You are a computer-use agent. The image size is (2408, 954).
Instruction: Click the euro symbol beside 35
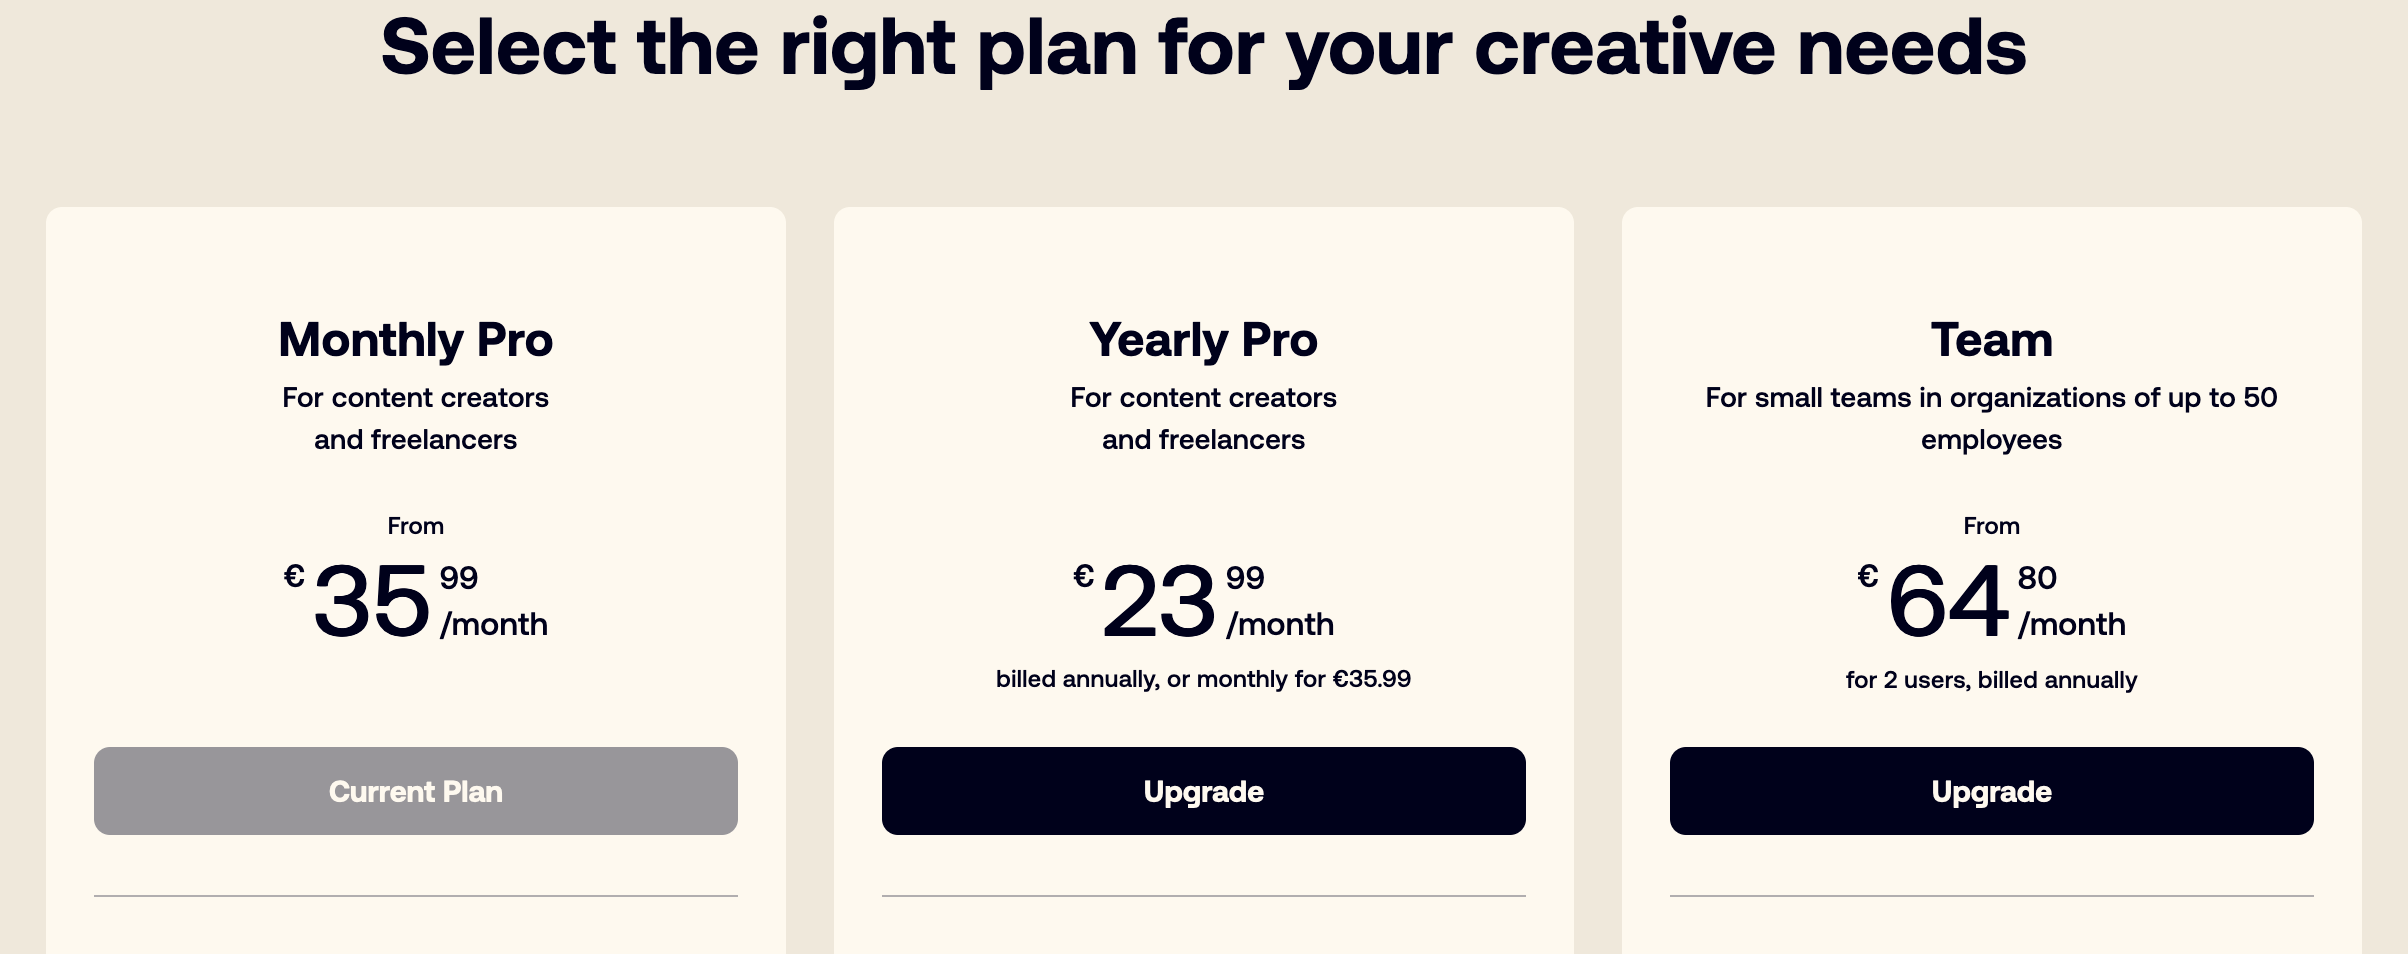tap(294, 576)
